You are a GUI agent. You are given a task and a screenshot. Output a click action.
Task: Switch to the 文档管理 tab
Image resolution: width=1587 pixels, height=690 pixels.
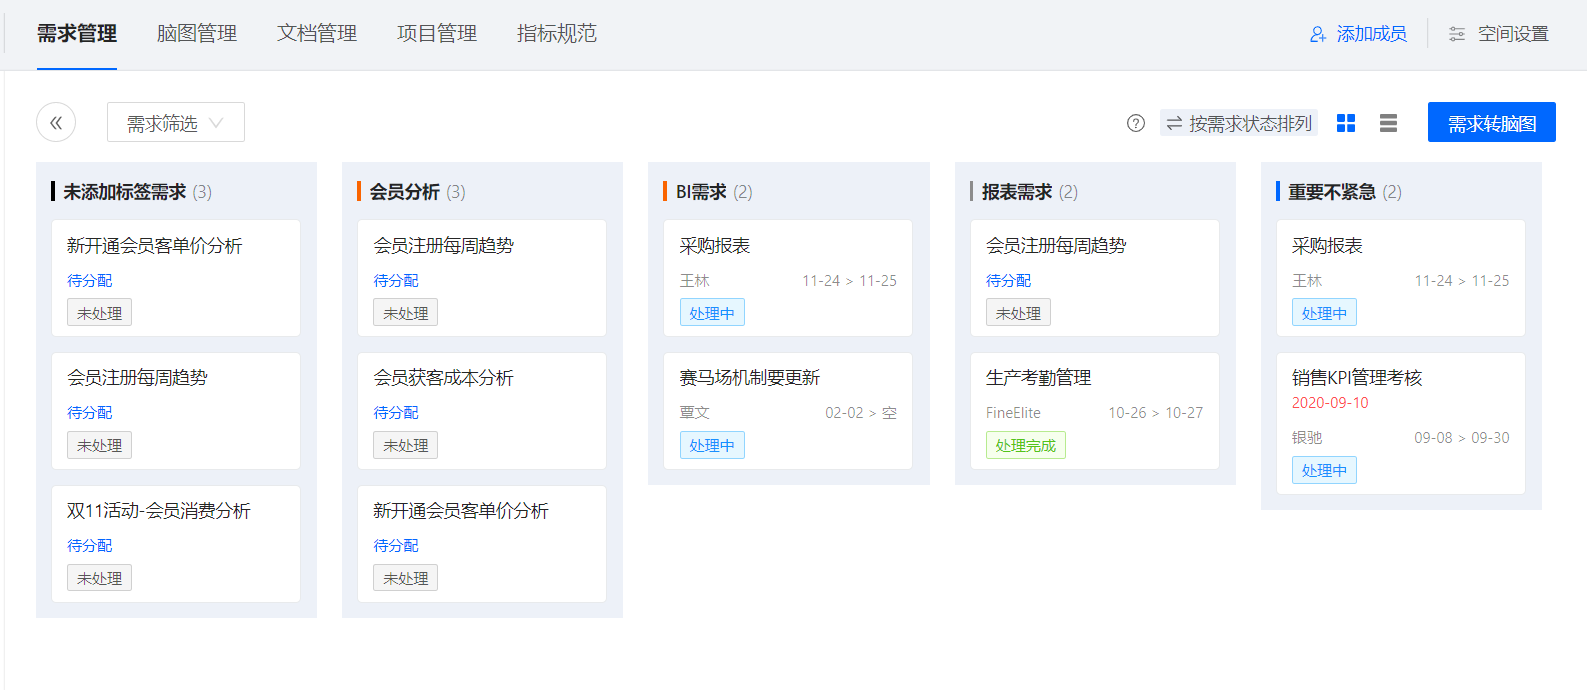[x=317, y=34]
